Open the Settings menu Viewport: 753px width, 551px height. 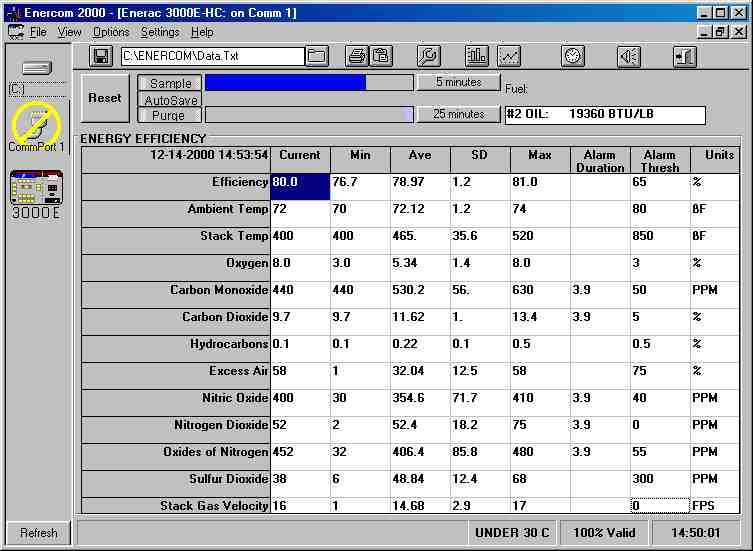[160, 32]
